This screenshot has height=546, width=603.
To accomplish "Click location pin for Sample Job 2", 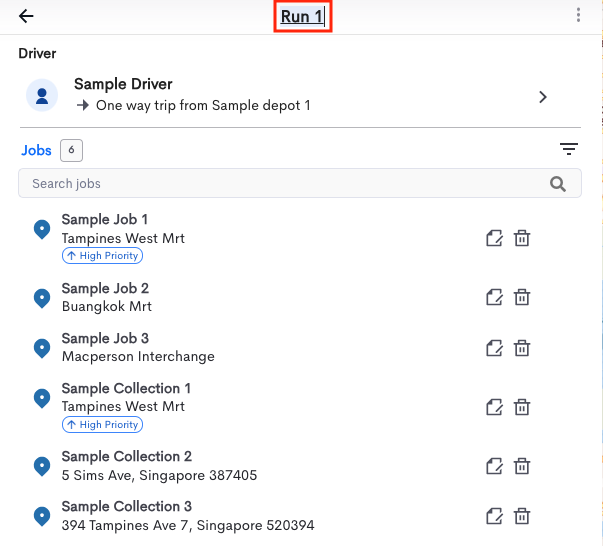I will click(42, 298).
